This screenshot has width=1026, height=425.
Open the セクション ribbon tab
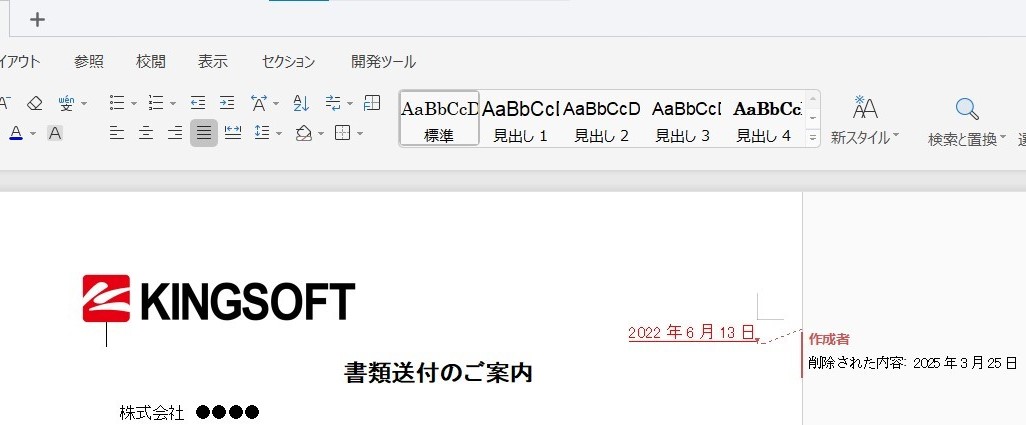289,62
